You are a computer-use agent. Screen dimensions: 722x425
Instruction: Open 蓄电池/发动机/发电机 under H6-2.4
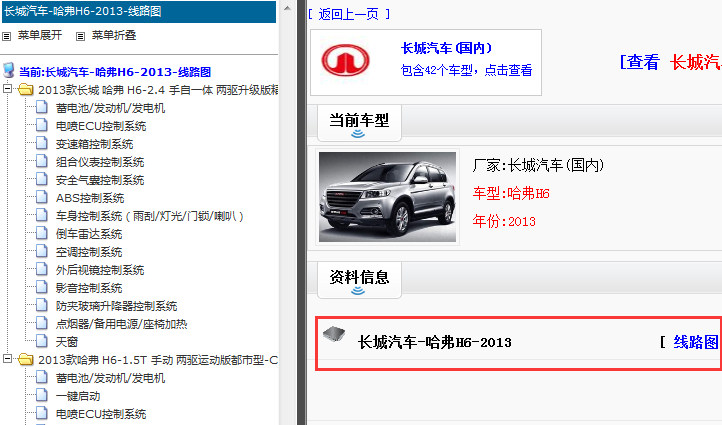(110, 108)
